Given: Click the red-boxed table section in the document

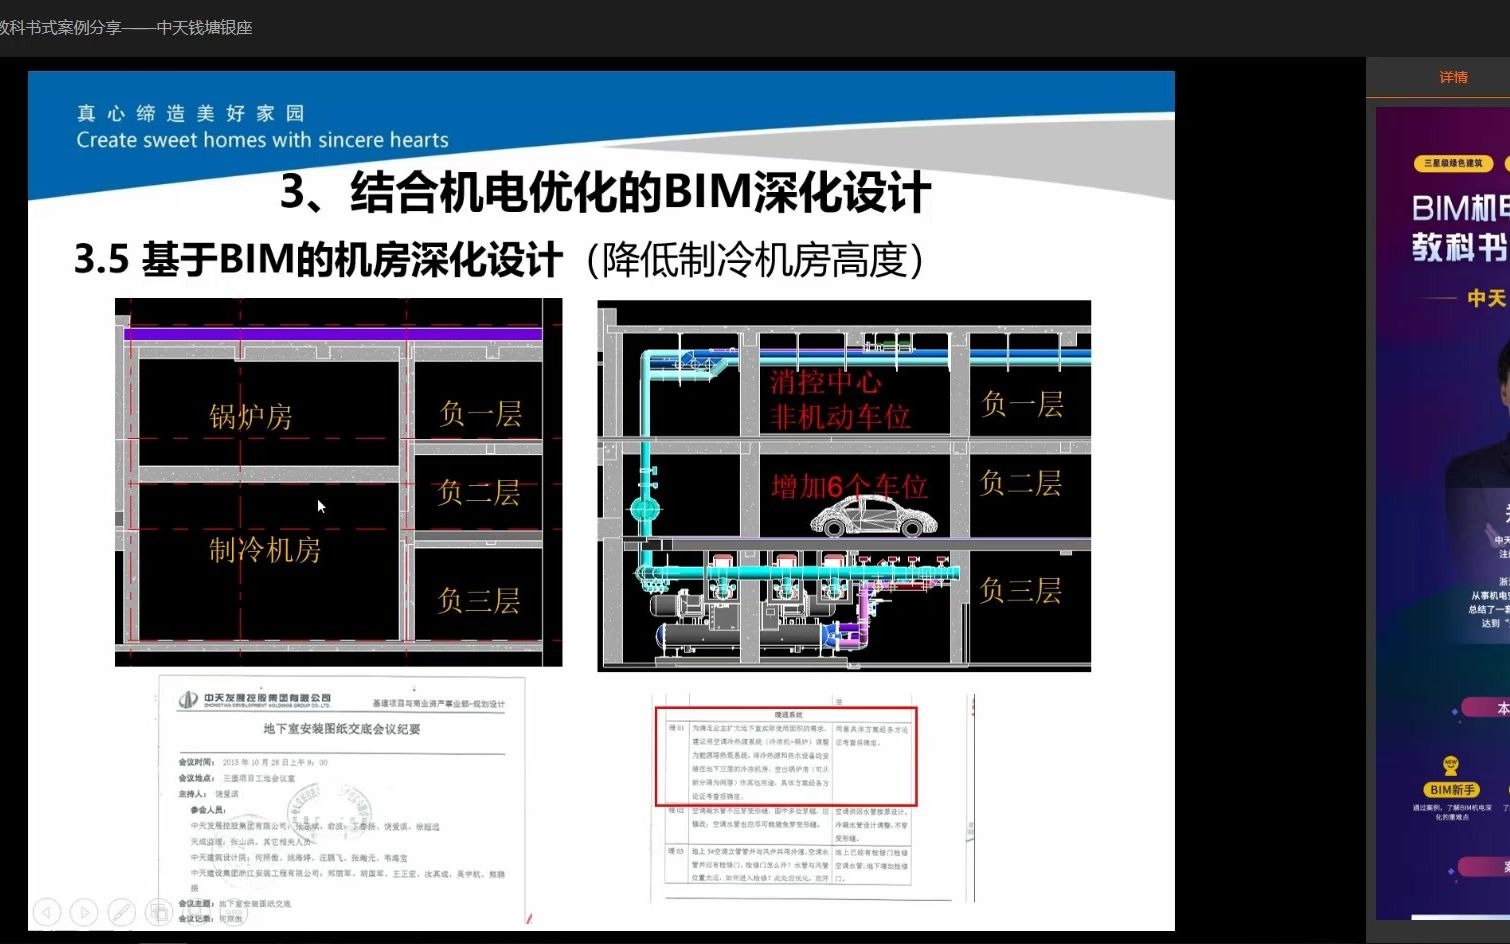Looking at the screenshot, I should 786,756.
